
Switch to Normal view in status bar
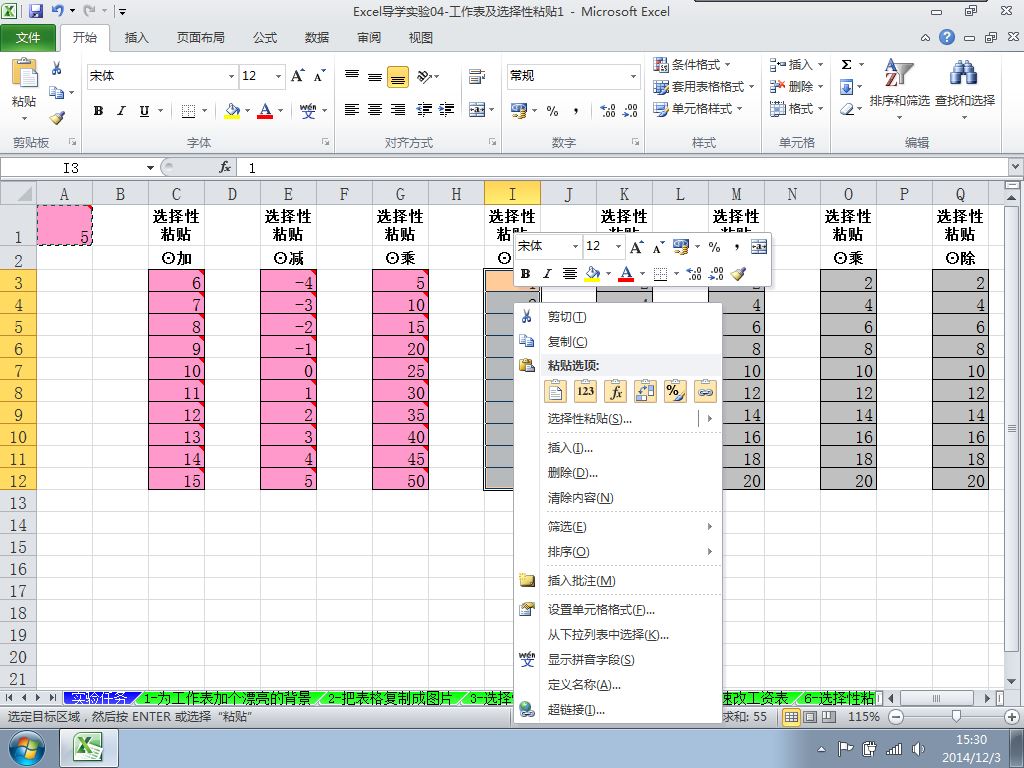791,716
